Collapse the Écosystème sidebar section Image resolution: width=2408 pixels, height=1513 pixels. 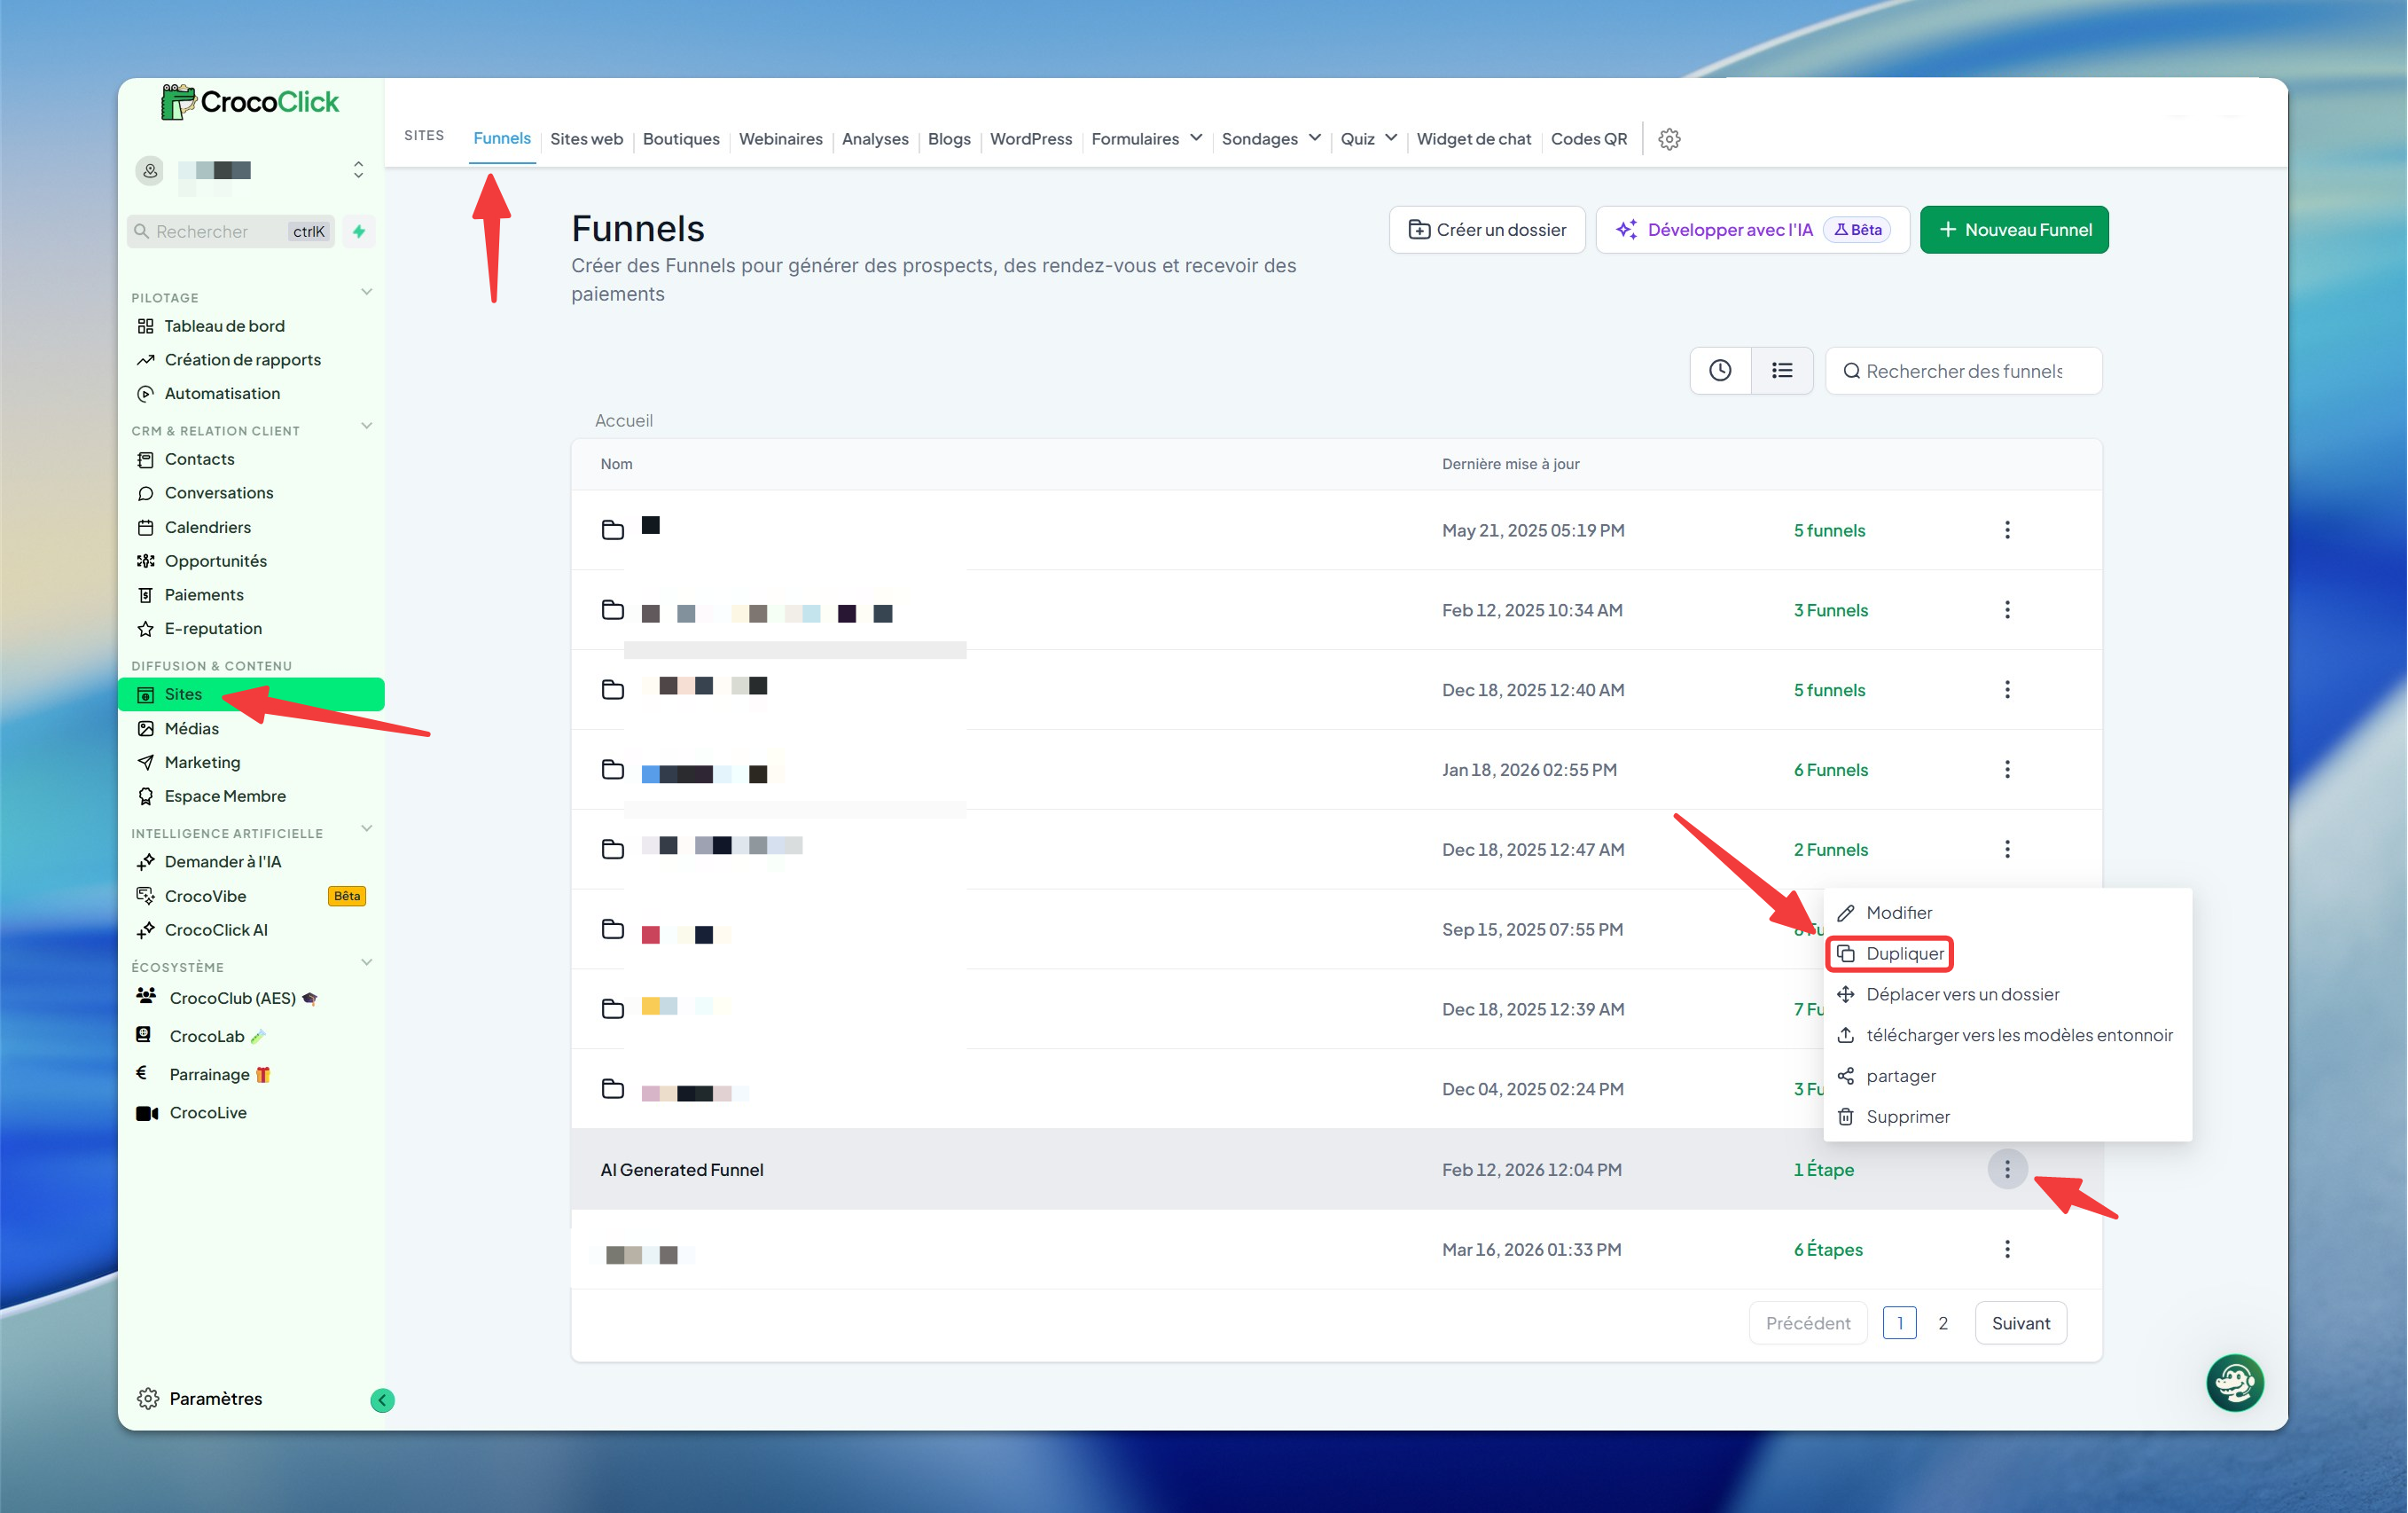[366, 963]
